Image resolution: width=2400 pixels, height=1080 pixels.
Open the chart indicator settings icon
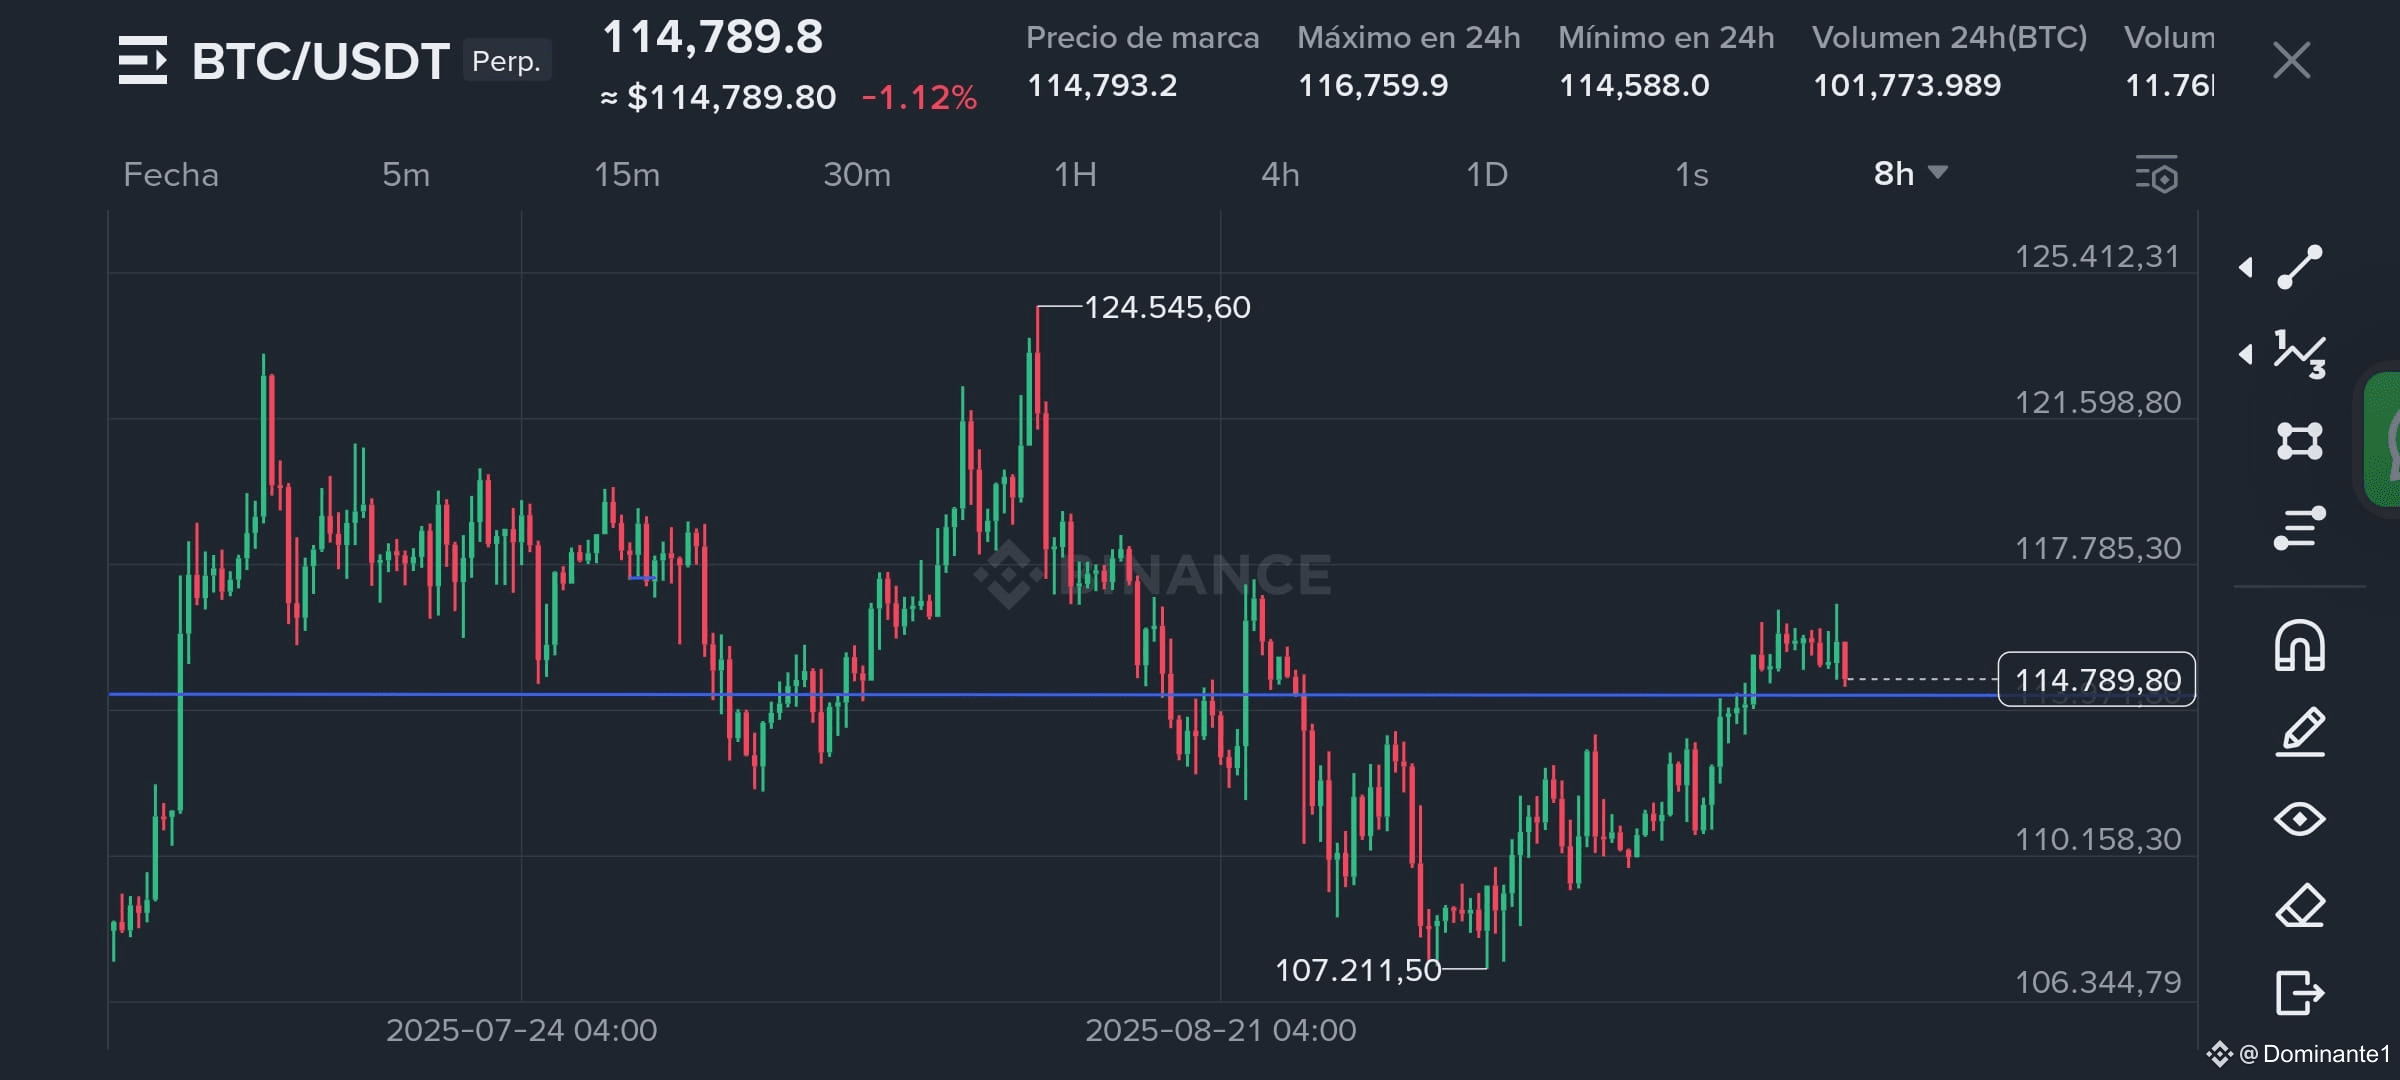pyautogui.click(x=2157, y=175)
